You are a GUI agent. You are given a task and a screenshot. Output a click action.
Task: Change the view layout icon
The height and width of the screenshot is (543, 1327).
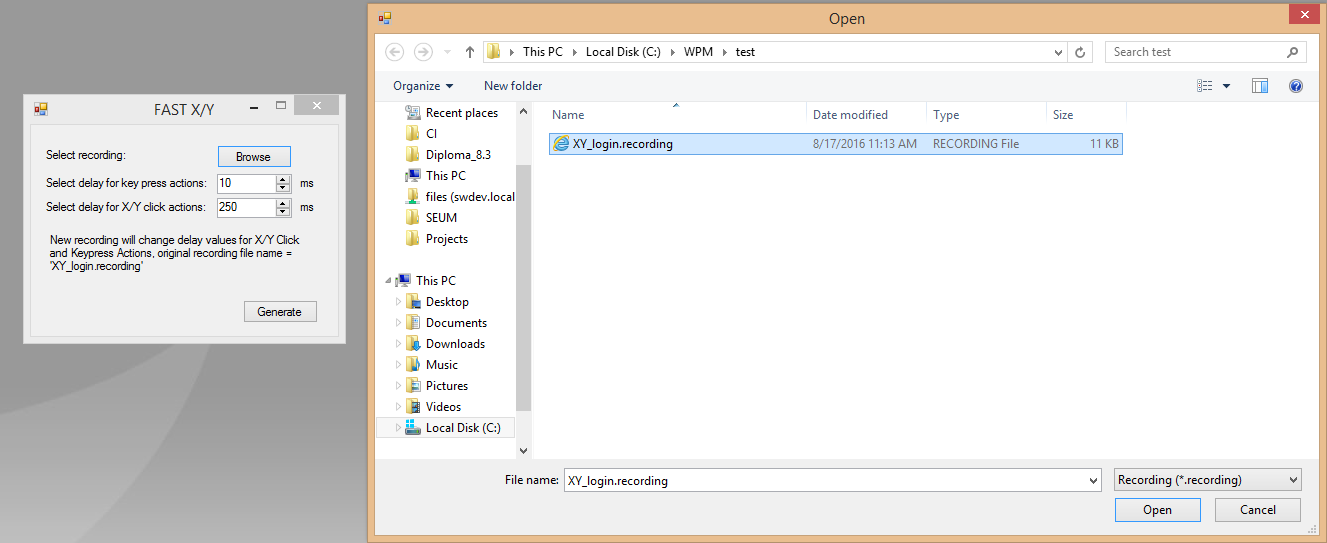click(1205, 86)
